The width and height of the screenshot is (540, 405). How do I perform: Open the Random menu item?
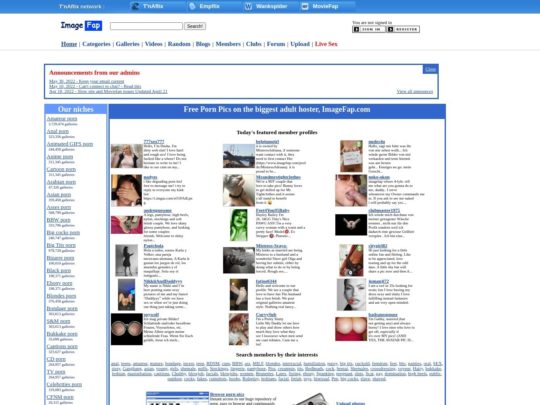179,44
